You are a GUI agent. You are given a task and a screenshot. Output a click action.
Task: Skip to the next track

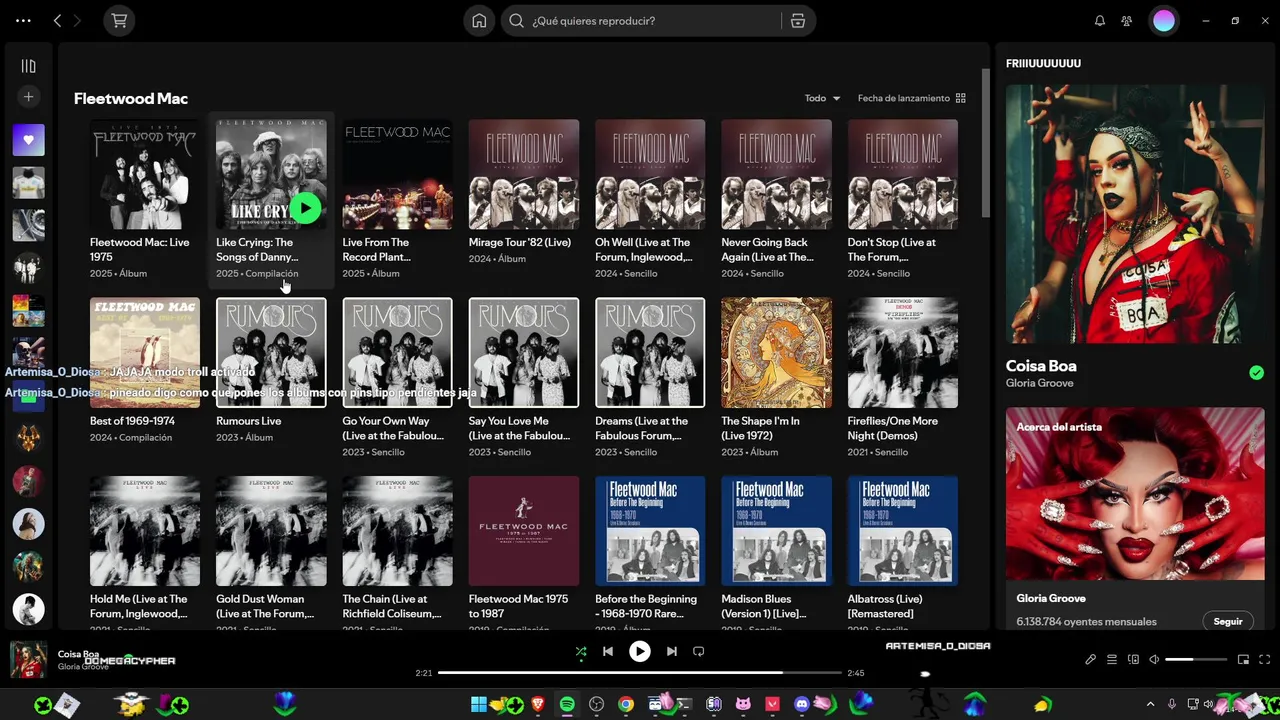pyautogui.click(x=672, y=651)
